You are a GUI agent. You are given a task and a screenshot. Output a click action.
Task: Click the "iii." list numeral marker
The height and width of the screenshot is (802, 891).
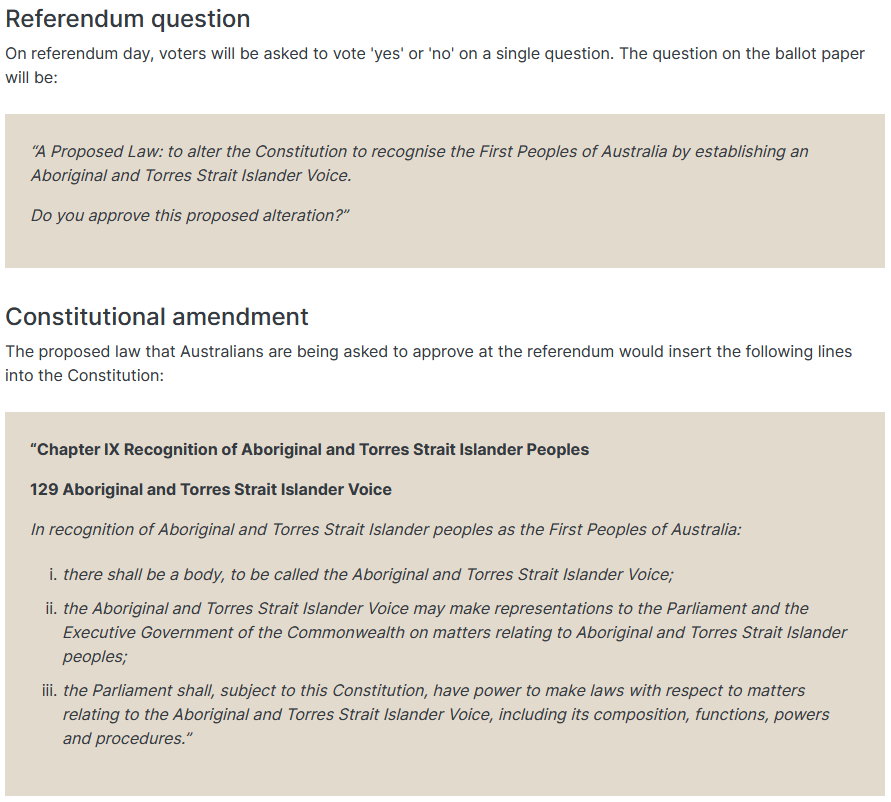[49, 690]
